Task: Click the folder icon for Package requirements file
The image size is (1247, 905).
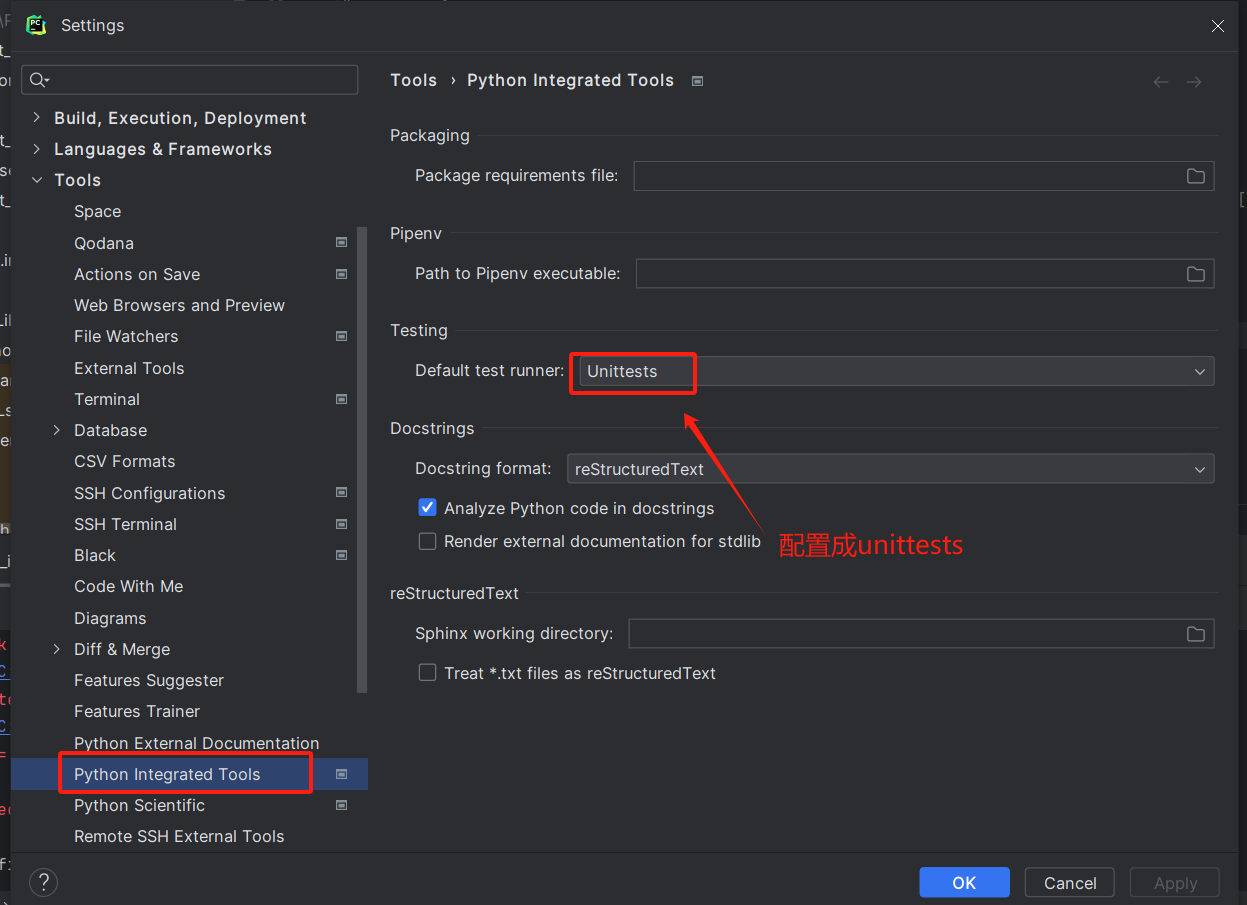Action: click(x=1195, y=176)
